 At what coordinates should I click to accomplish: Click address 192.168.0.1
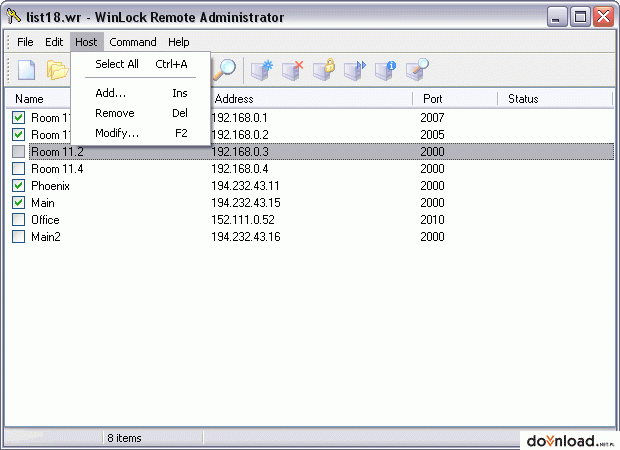[239, 118]
